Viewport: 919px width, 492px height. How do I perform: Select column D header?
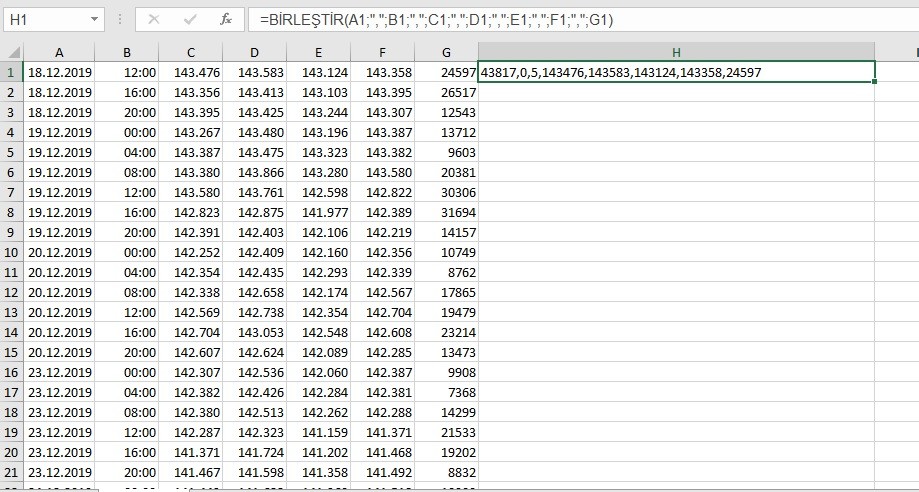pos(254,52)
